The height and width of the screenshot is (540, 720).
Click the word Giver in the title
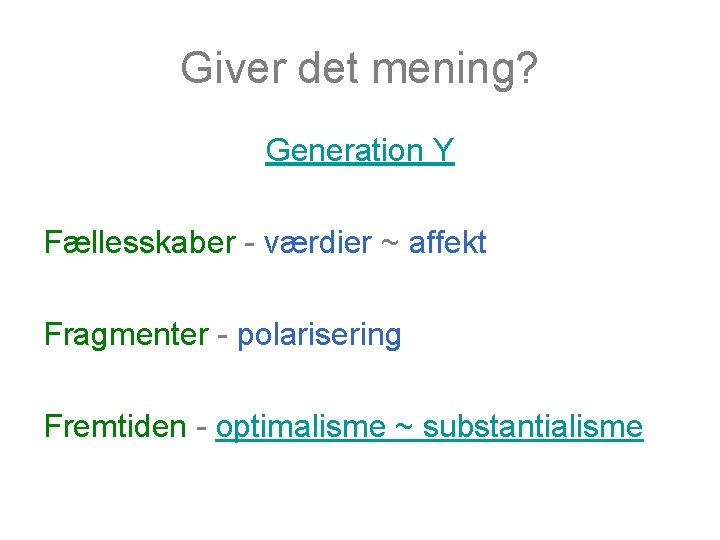pyautogui.click(x=233, y=68)
